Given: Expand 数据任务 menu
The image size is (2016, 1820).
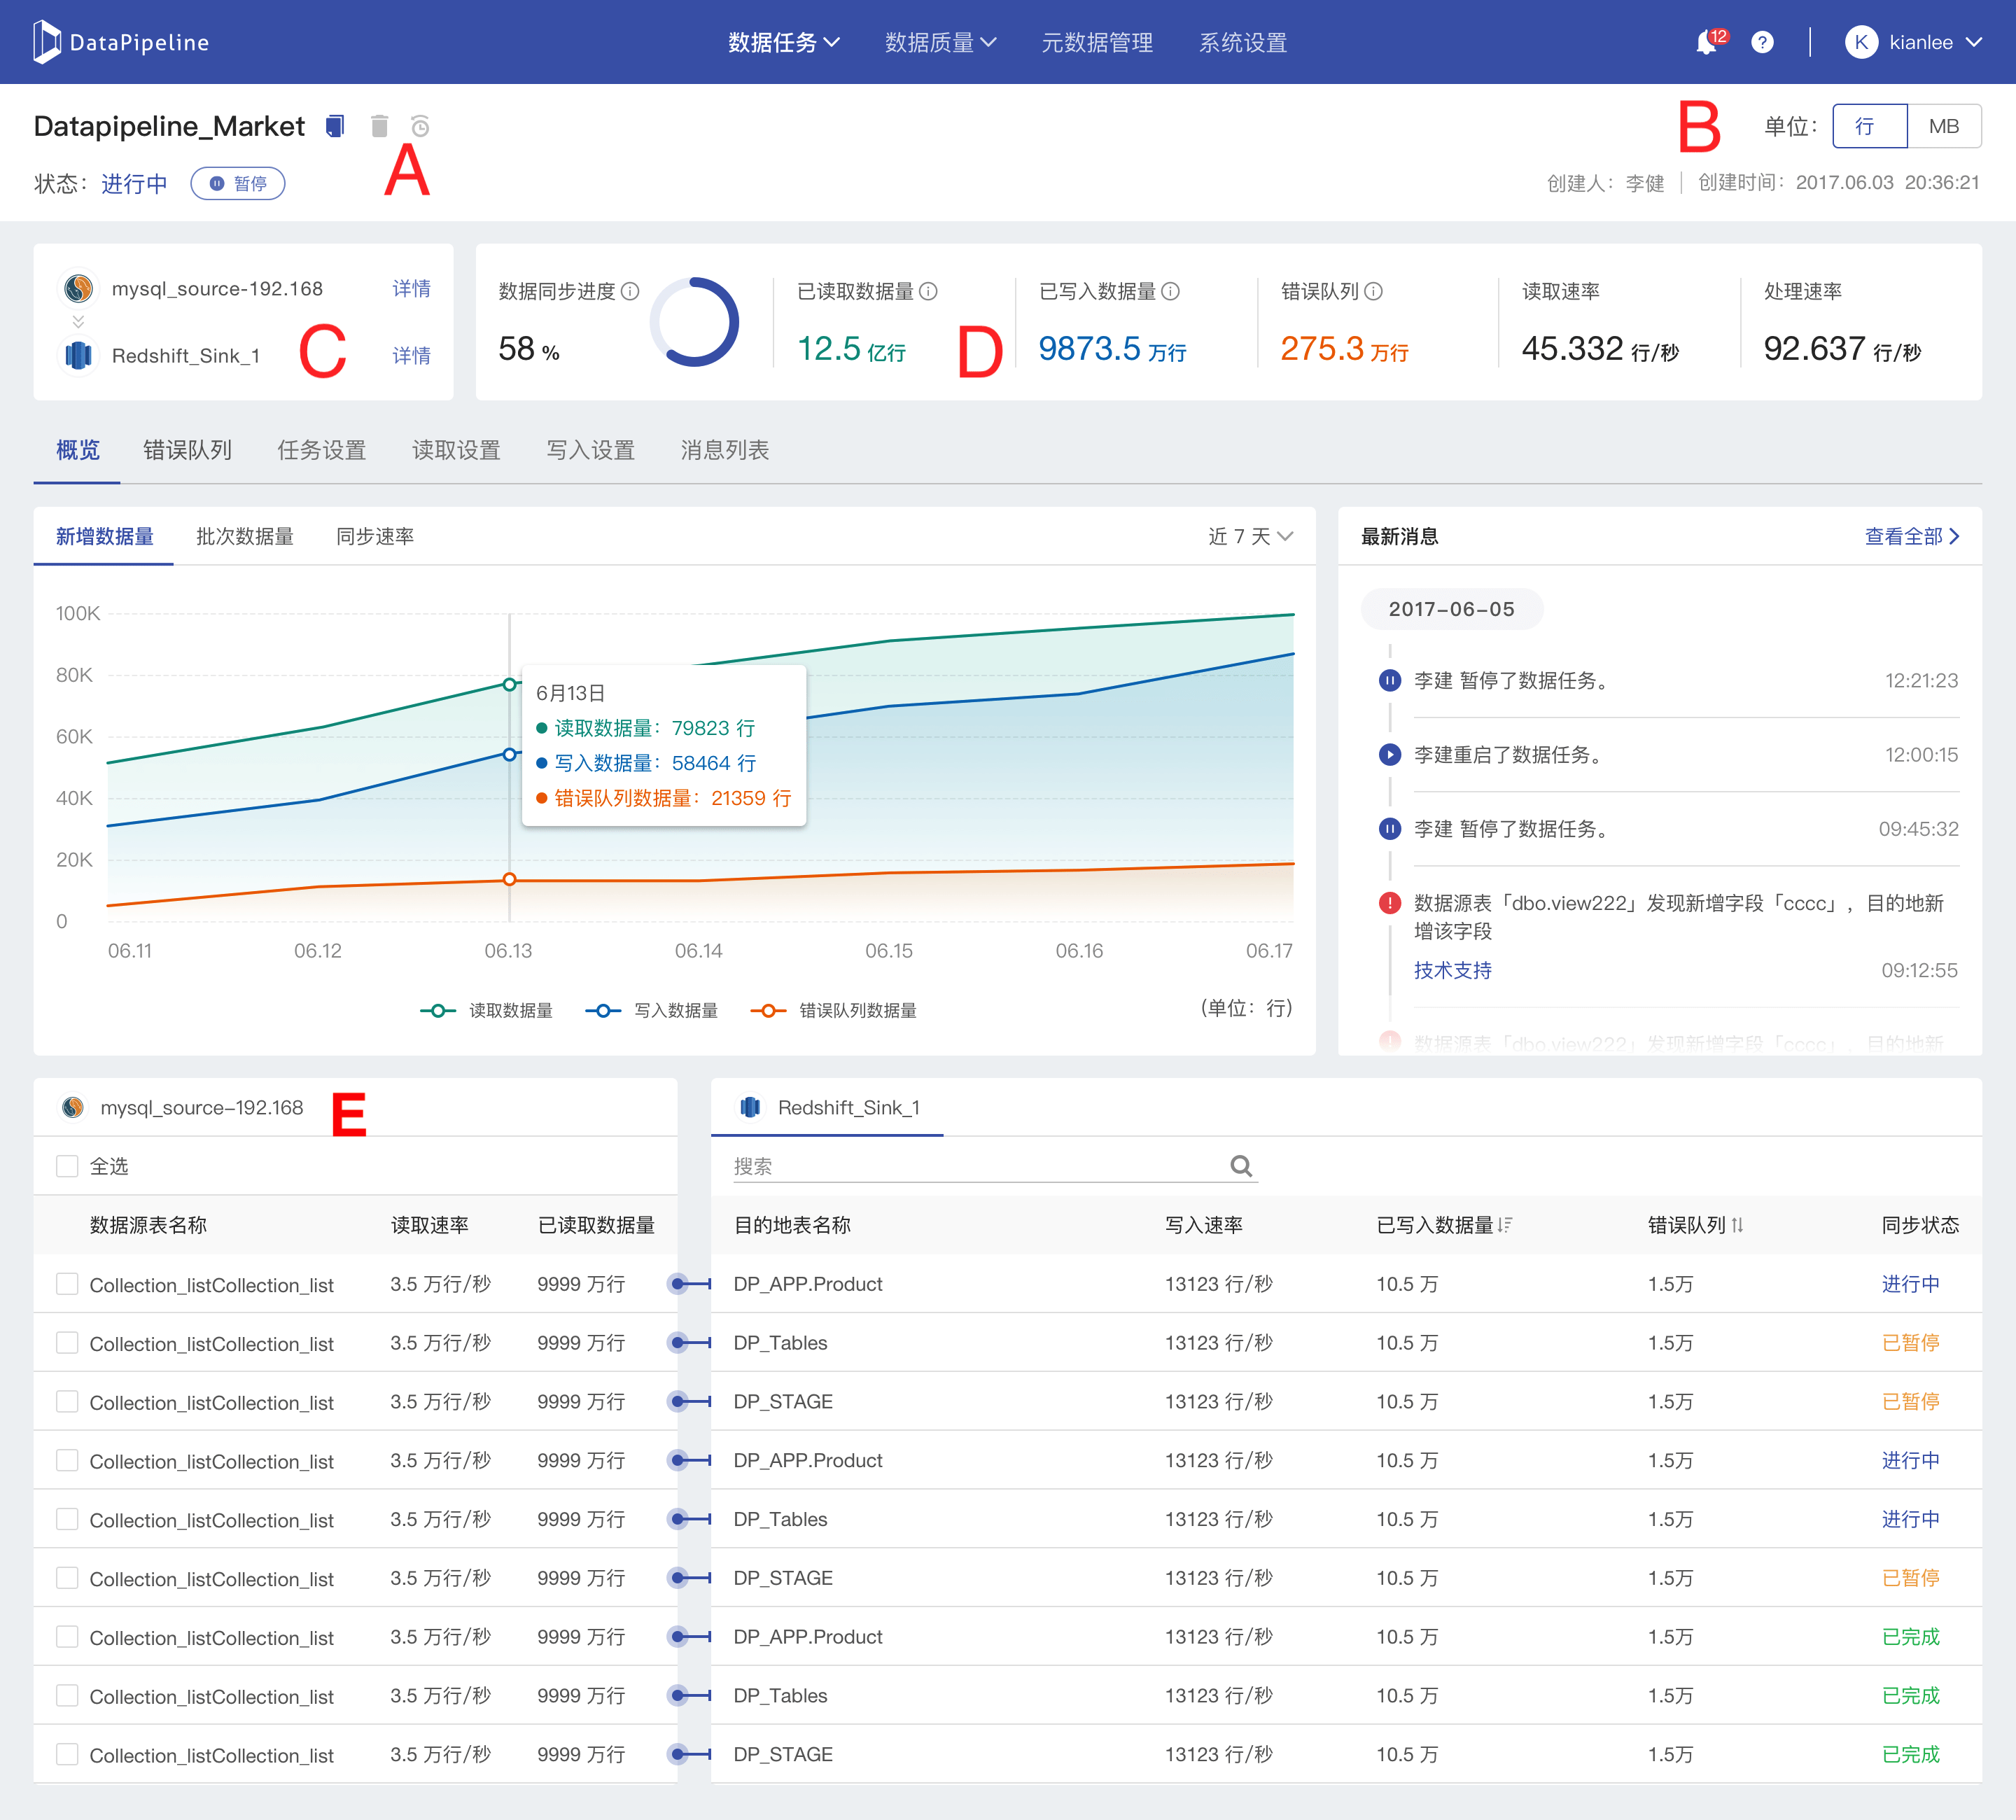Looking at the screenshot, I should pos(783,42).
